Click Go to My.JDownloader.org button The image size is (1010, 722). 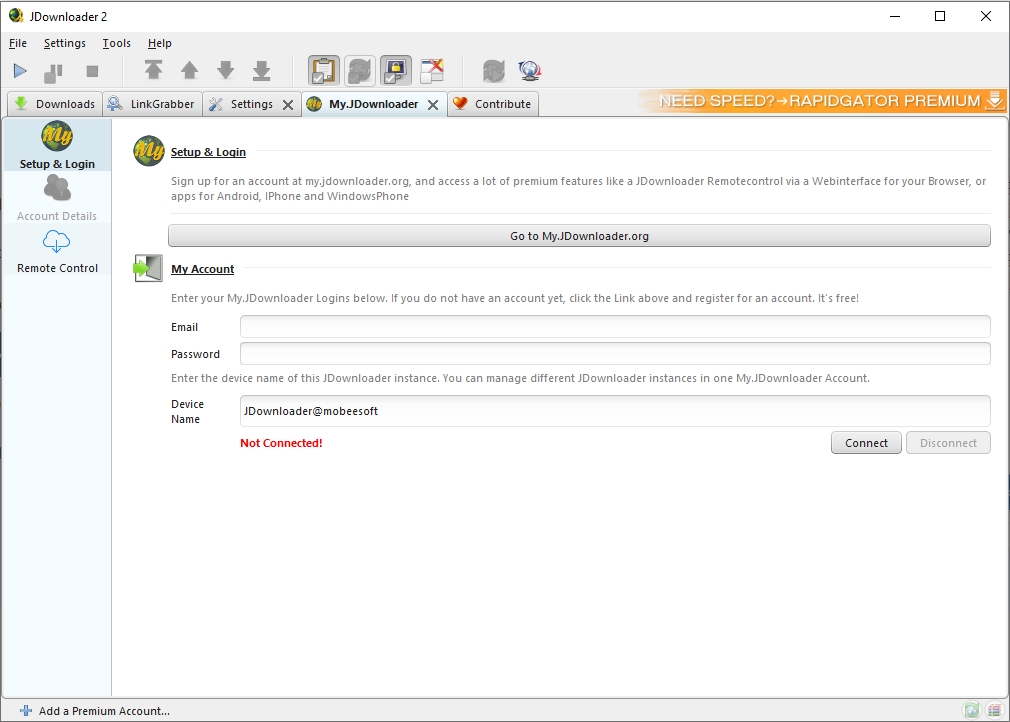tap(579, 236)
